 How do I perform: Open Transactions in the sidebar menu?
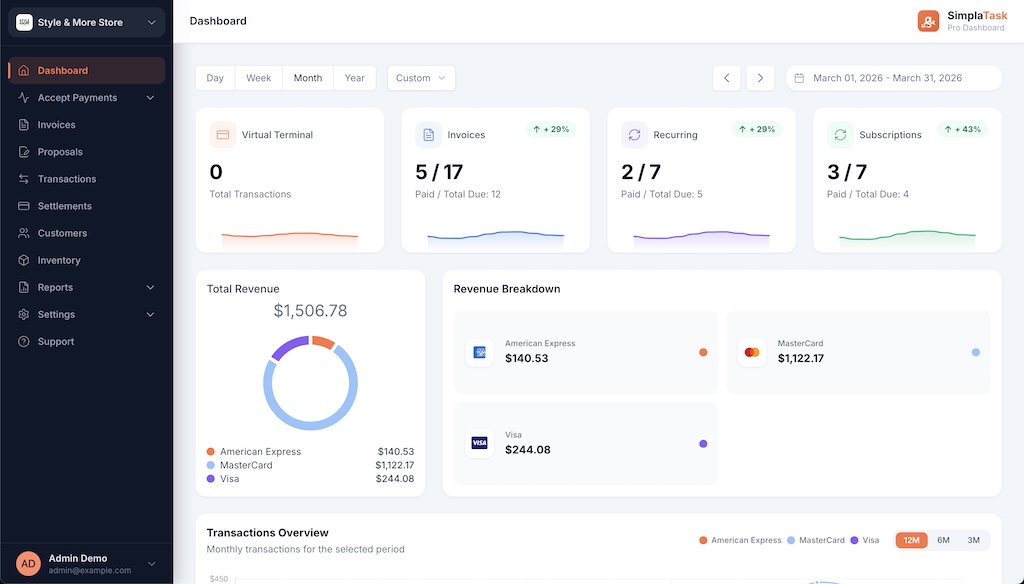pyautogui.click(x=86, y=179)
